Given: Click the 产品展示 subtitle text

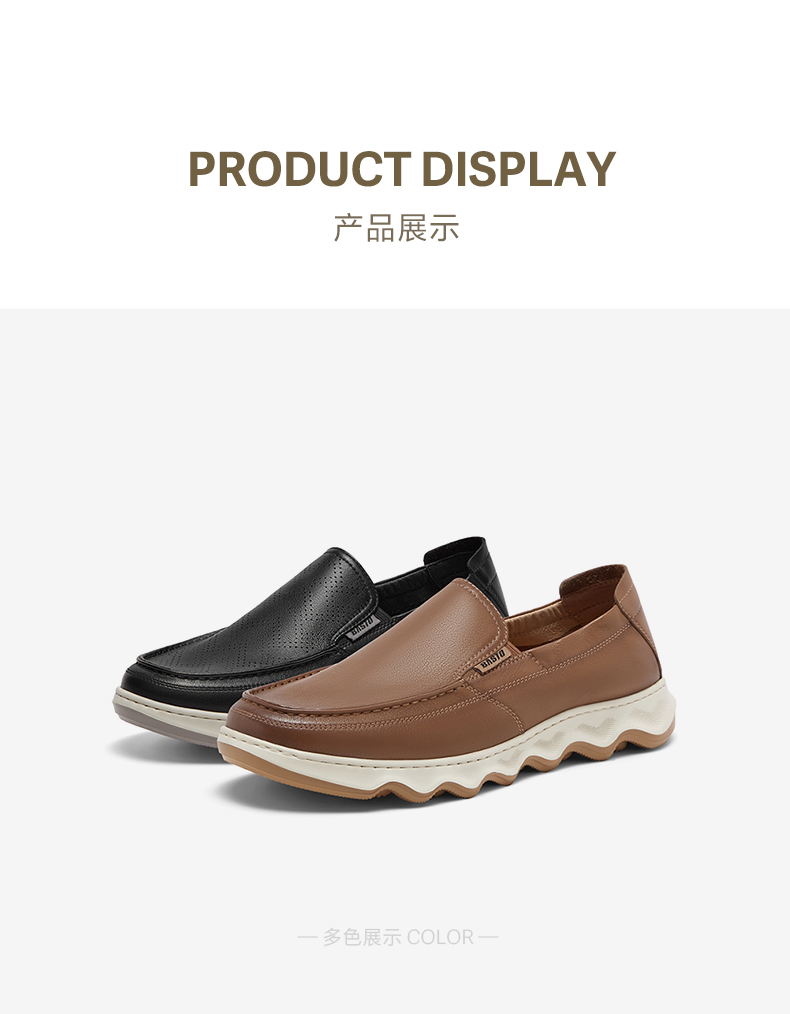Looking at the screenshot, I should point(396,228).
